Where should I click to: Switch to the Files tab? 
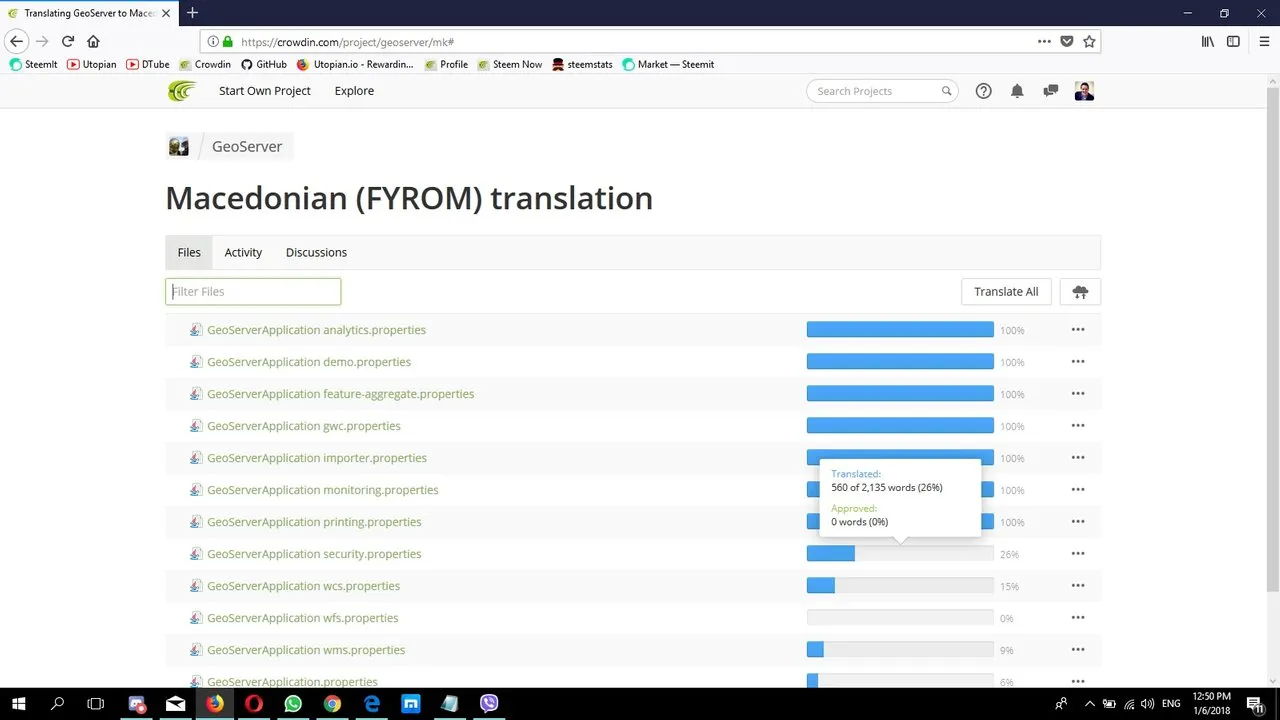tap(189, 253)
